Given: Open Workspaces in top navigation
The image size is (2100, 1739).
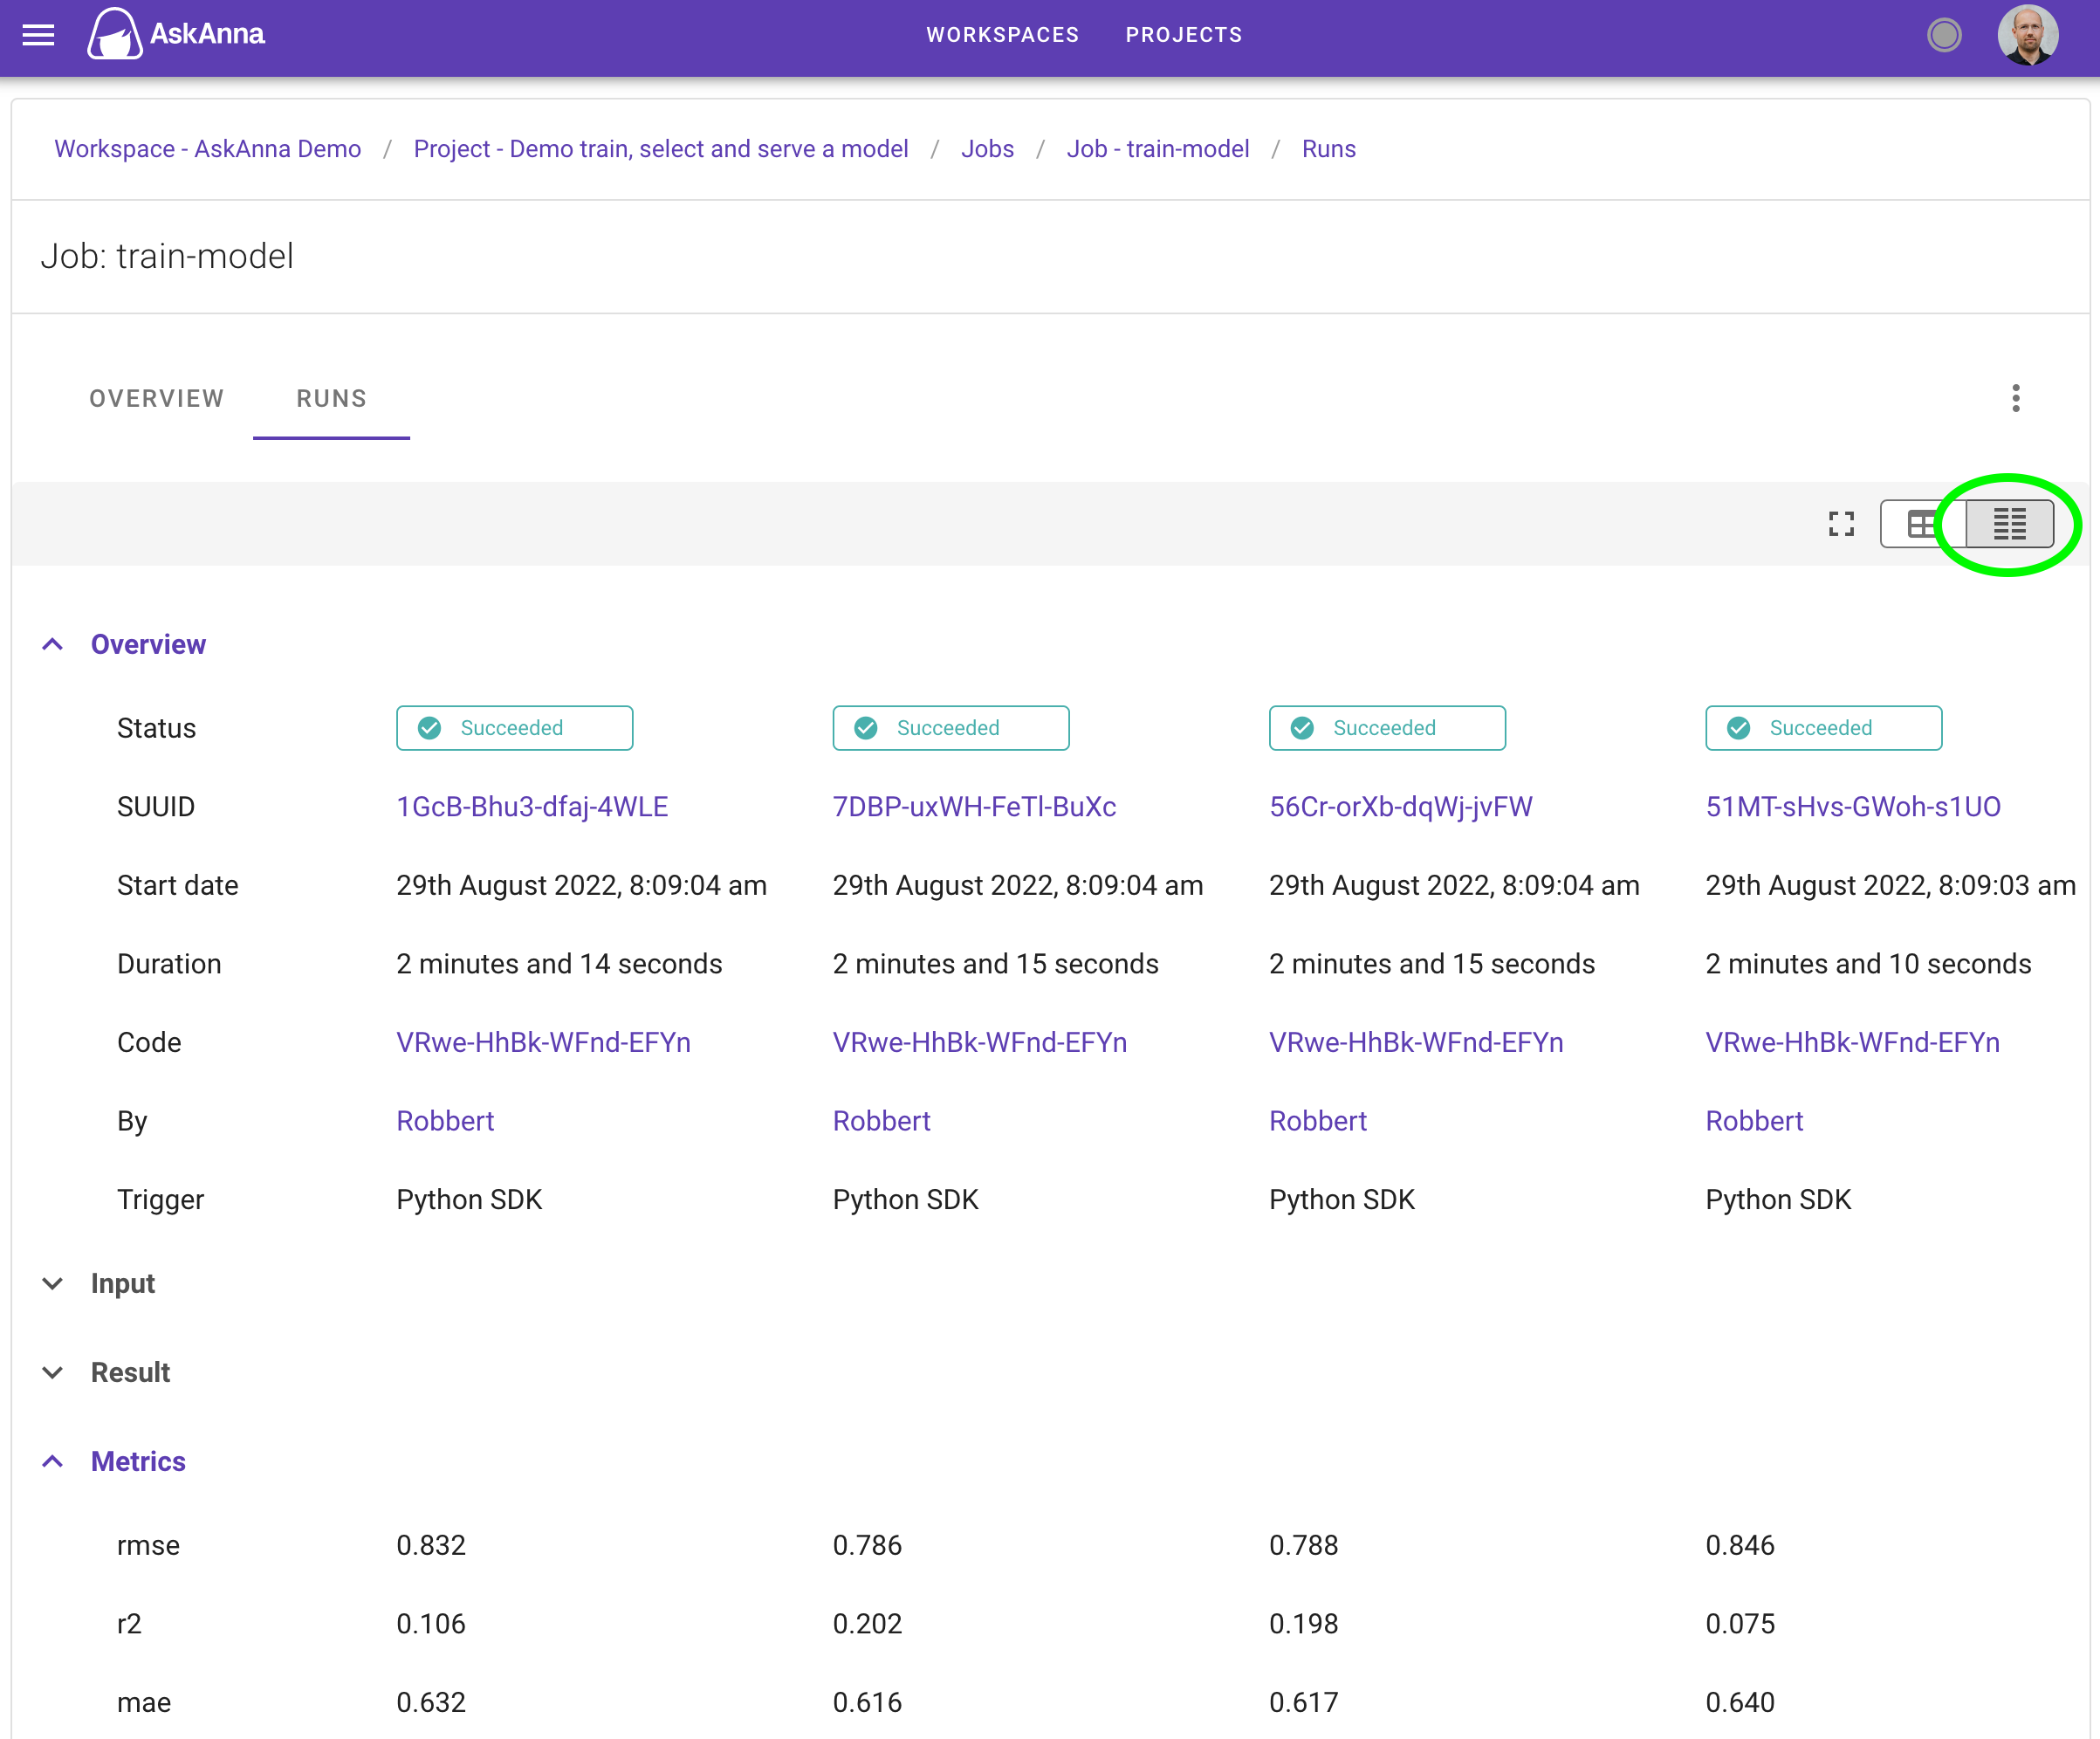Looking at the screenshot, I should click(x=1002, y=35).
